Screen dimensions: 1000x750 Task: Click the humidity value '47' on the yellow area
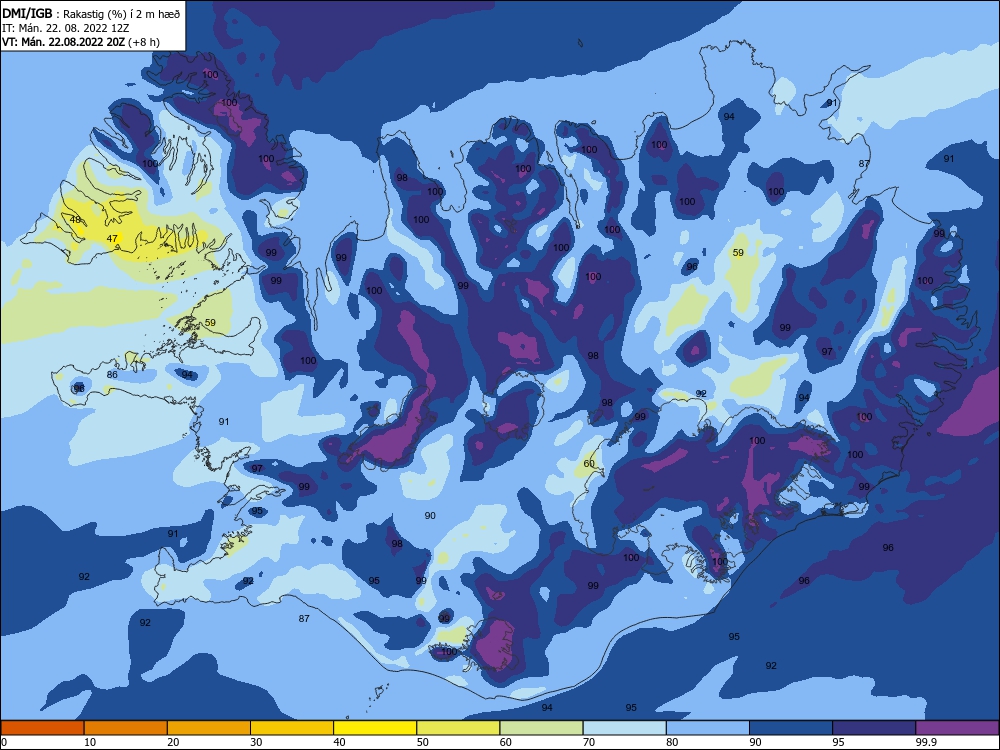[112, 239]
